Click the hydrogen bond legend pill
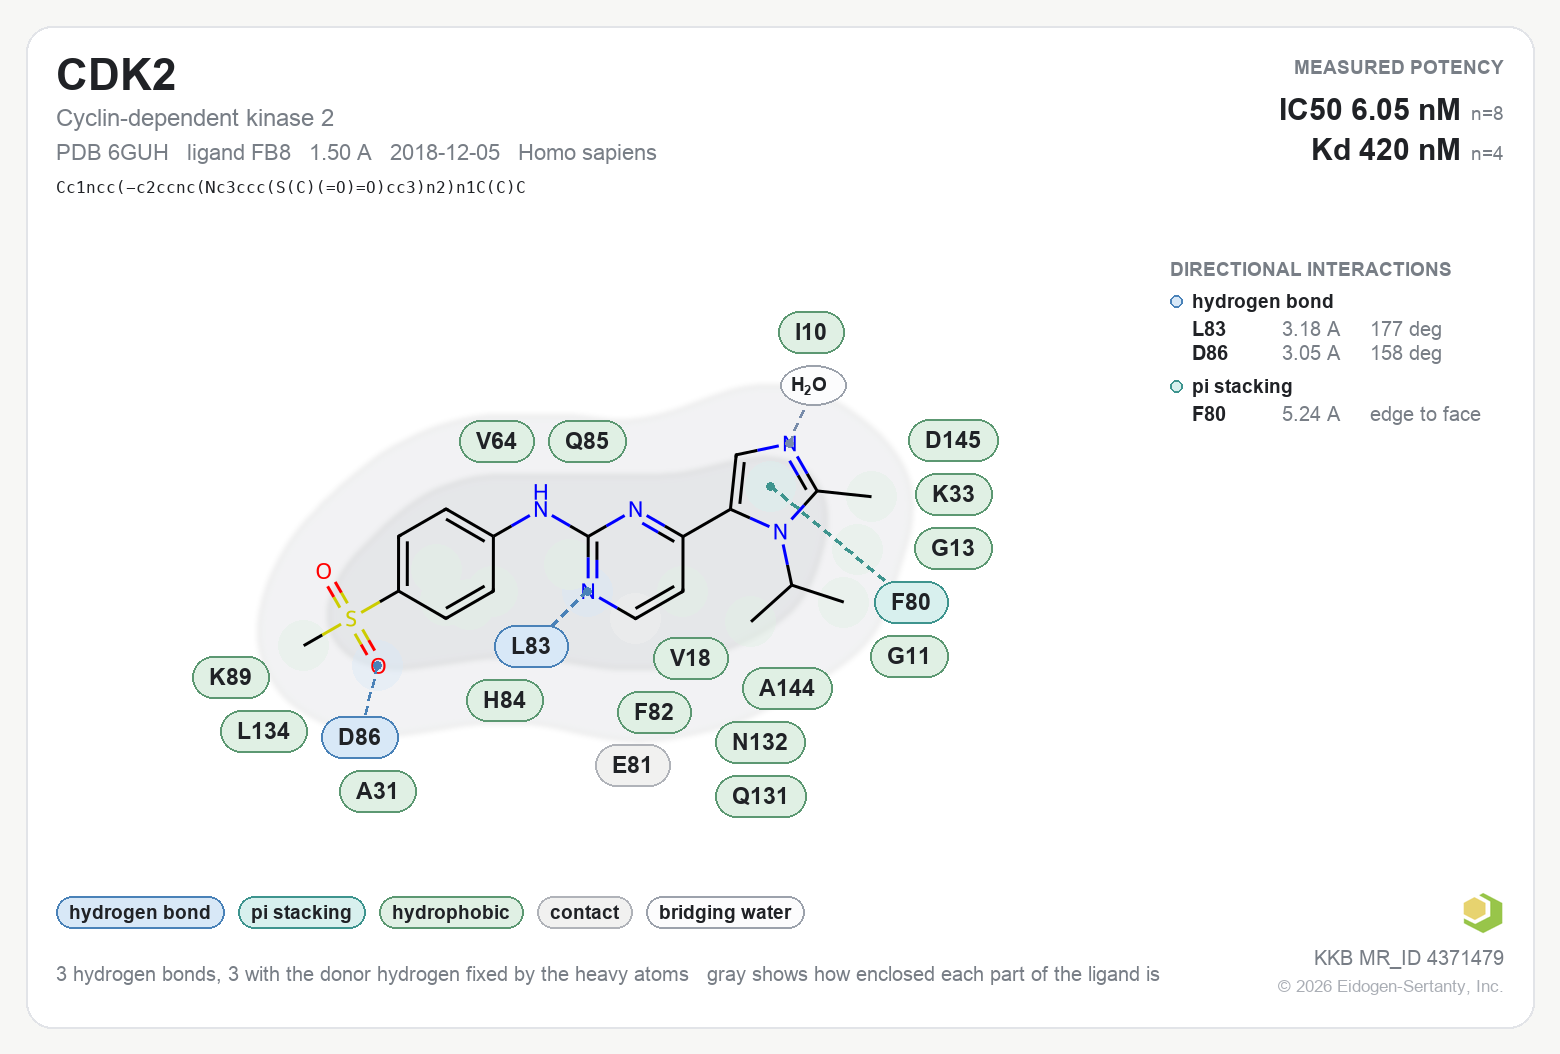Image resolution: width=1560 pixels, height=1054 pixels. (140, 912)
